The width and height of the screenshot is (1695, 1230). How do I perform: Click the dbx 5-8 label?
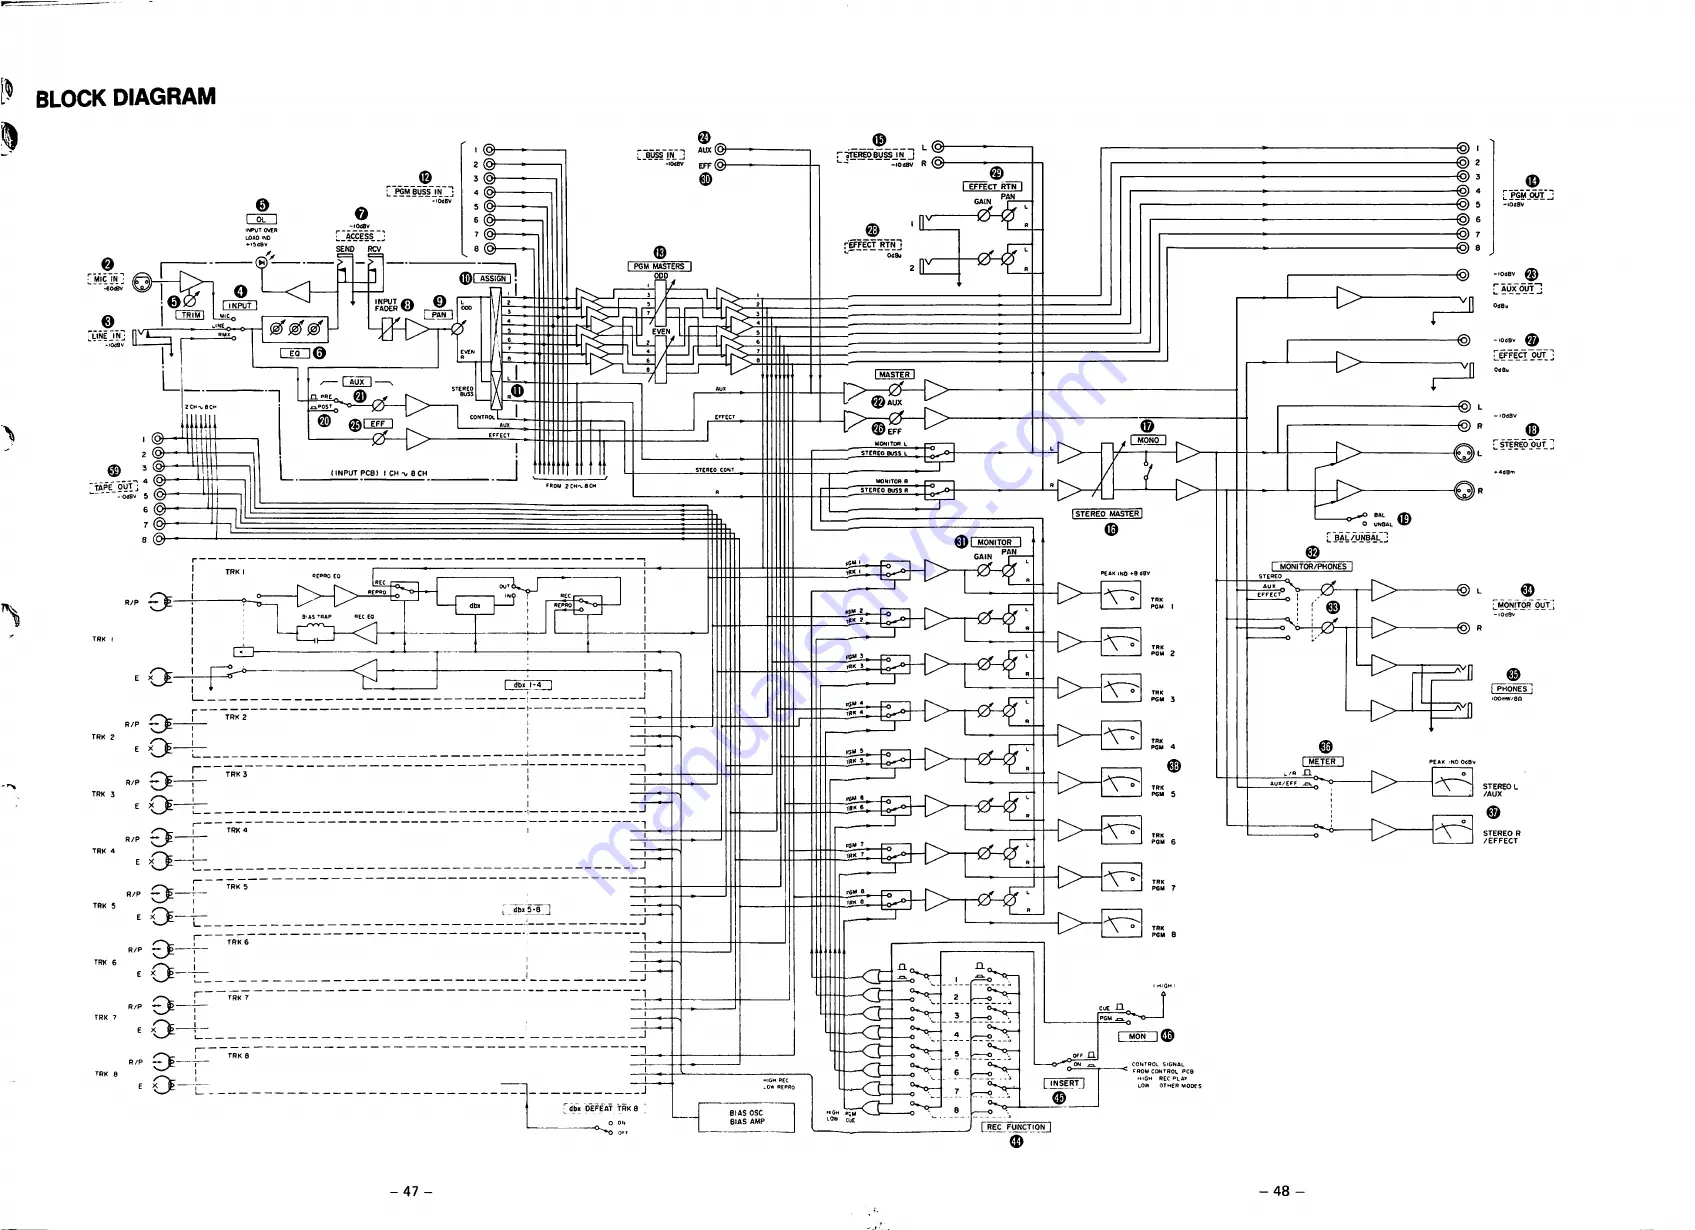pyautogui.click(x=526, y=910)
